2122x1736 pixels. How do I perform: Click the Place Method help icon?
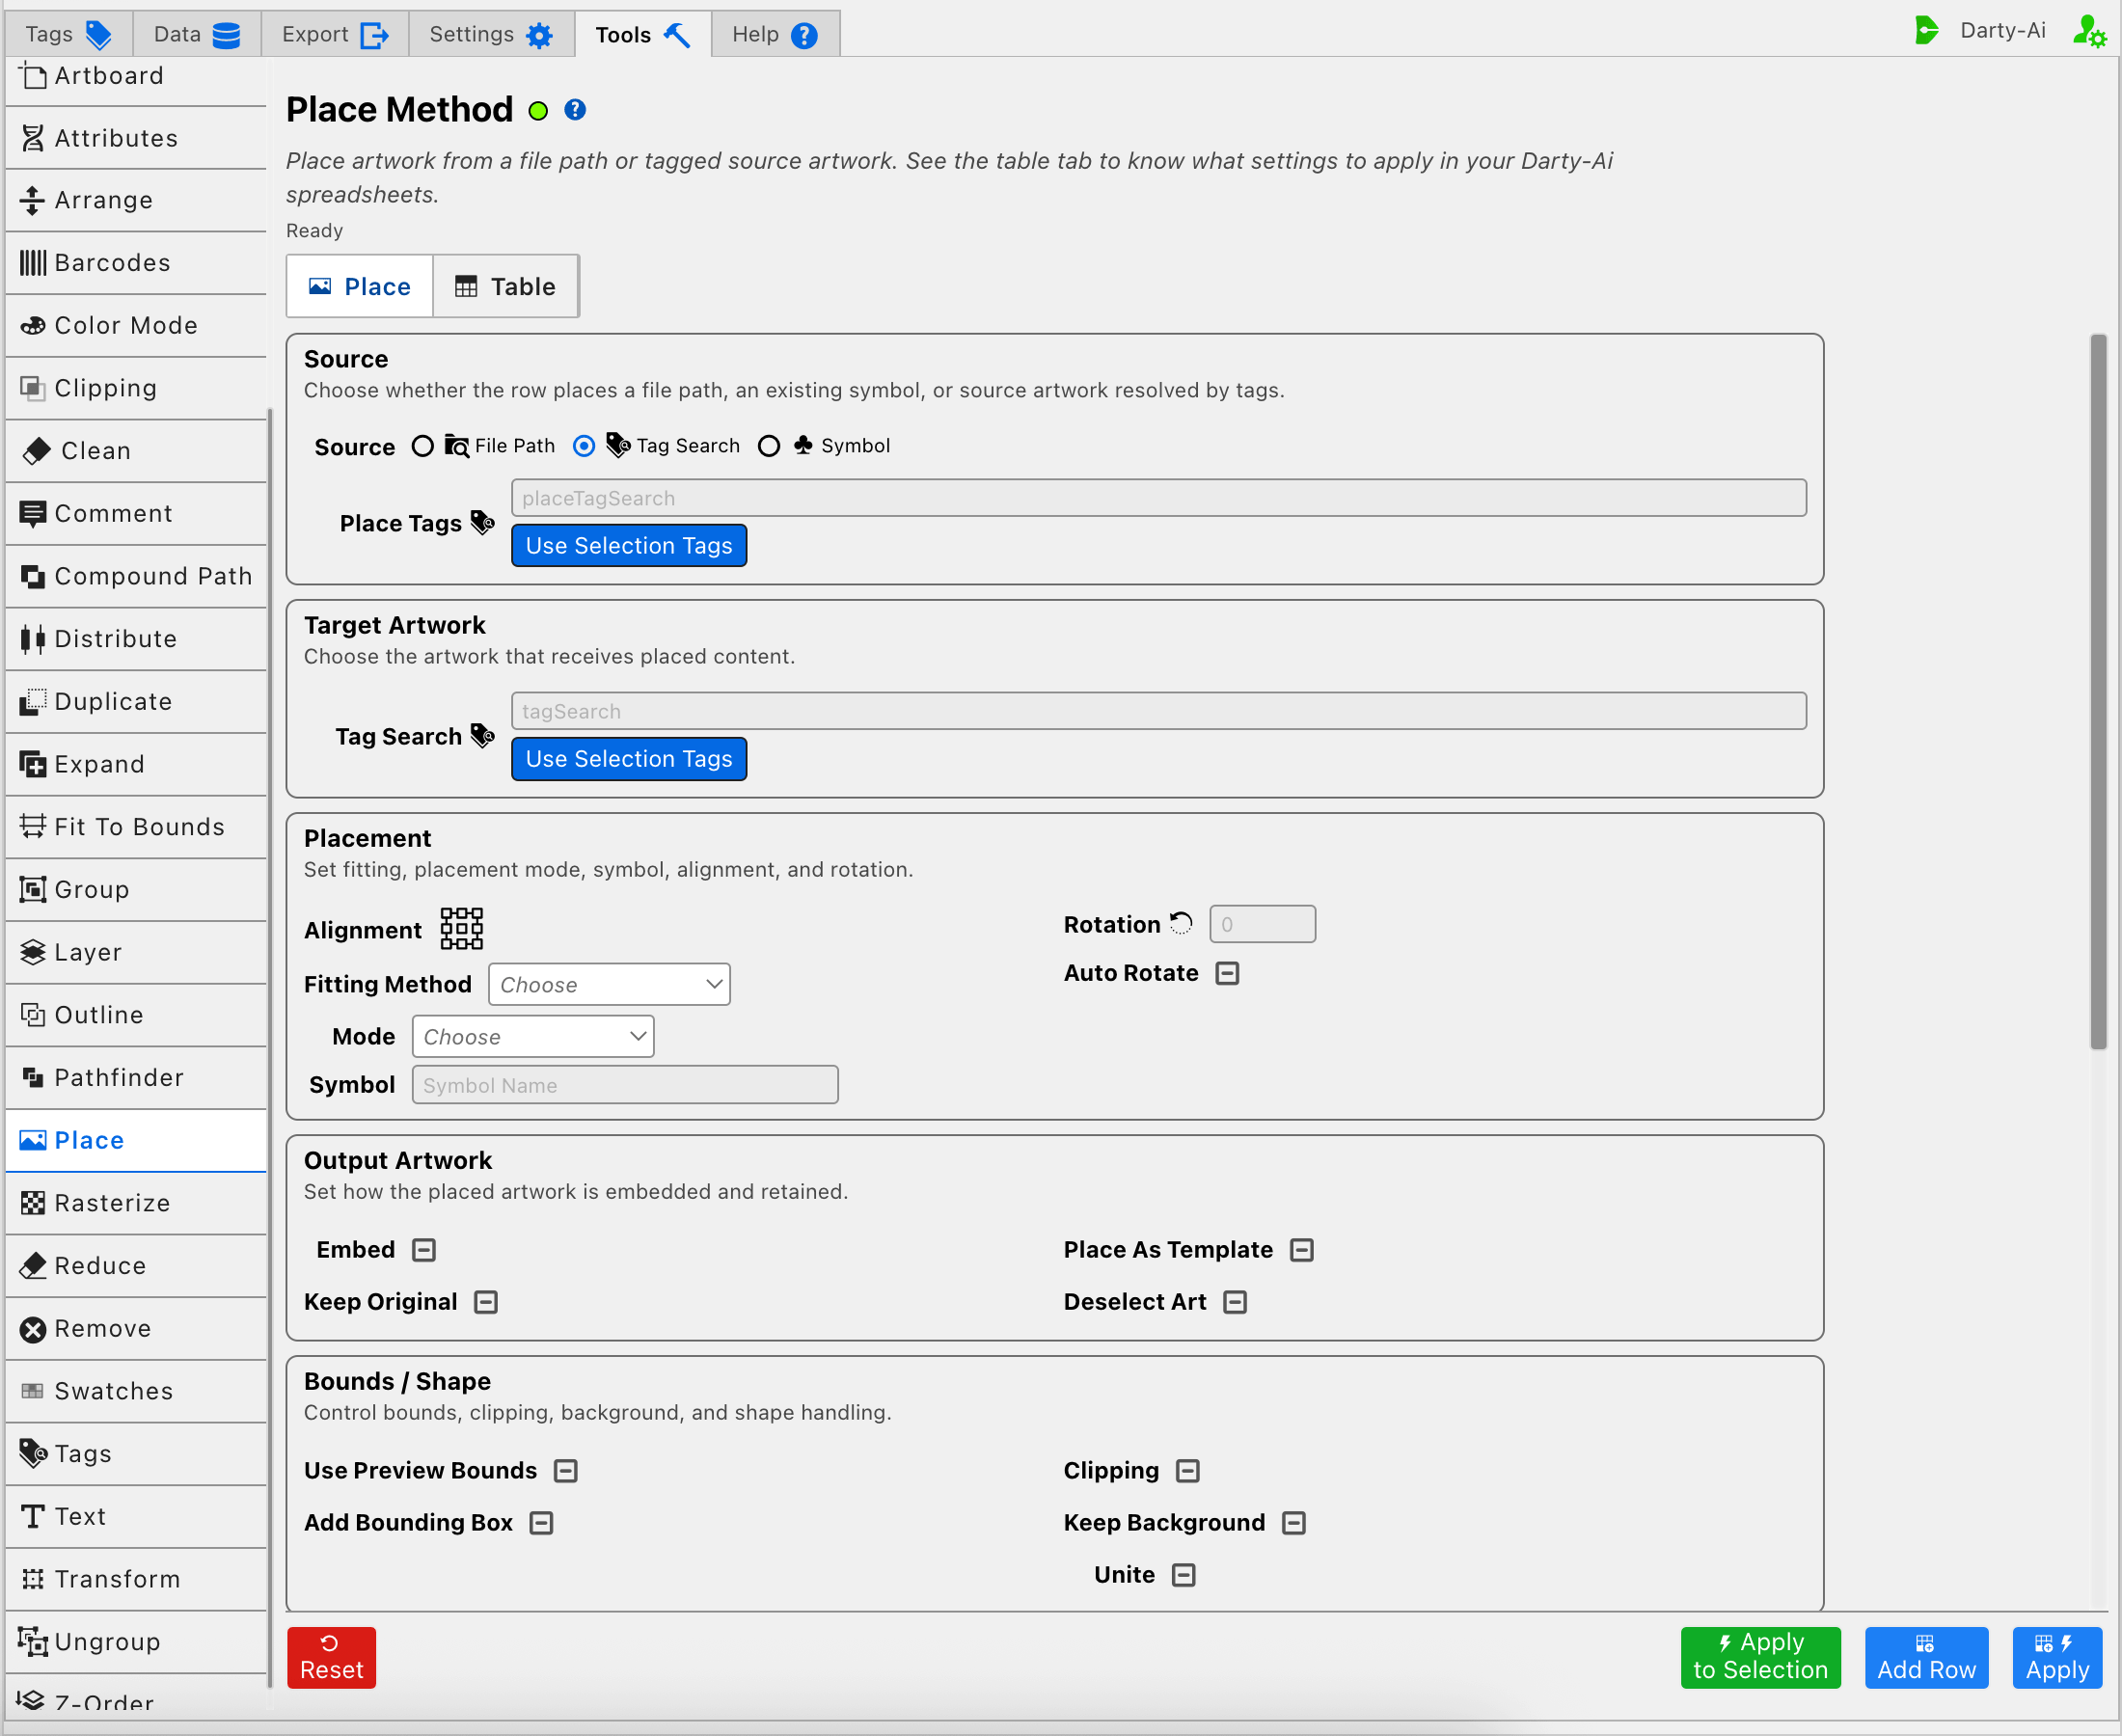pos(575,110)
